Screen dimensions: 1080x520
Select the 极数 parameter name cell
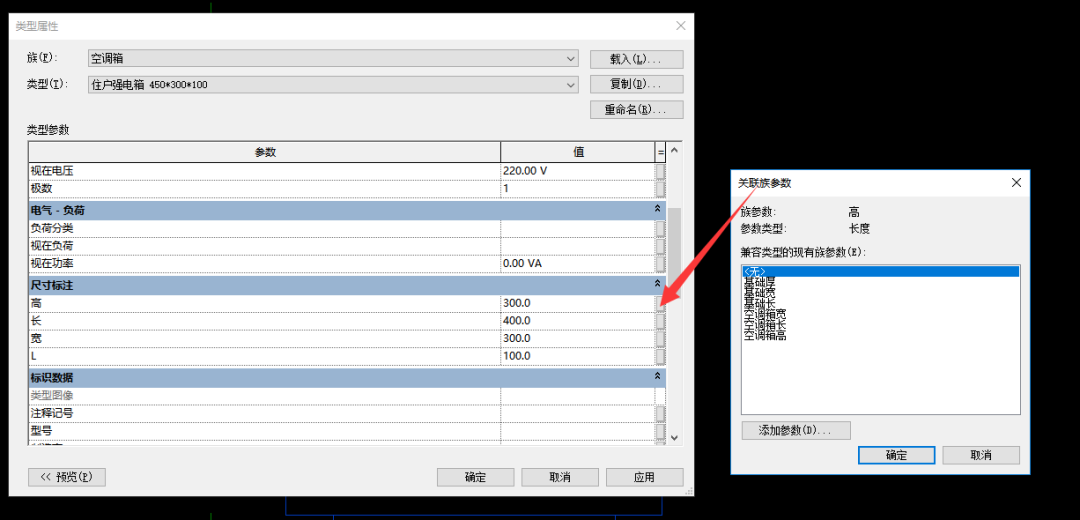point(264,189)
